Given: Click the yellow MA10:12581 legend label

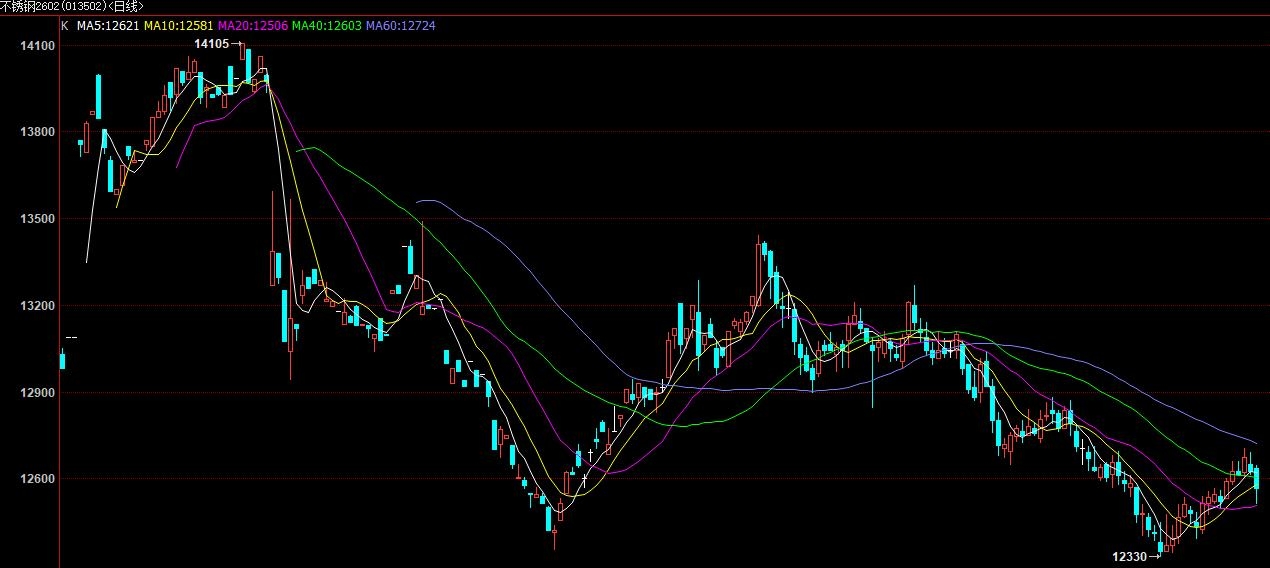Looking at the screenshot, I should coord(180,25).
